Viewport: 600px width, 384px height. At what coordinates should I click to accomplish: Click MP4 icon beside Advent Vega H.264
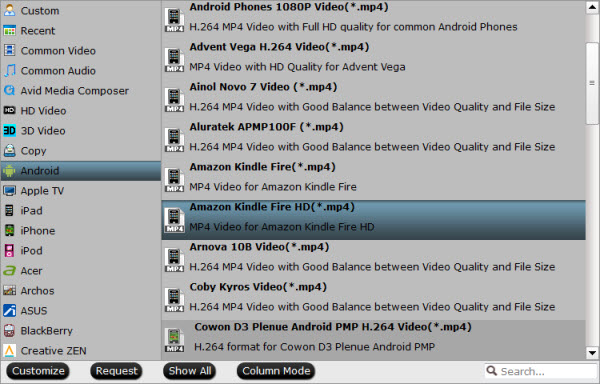coord(174,60)
